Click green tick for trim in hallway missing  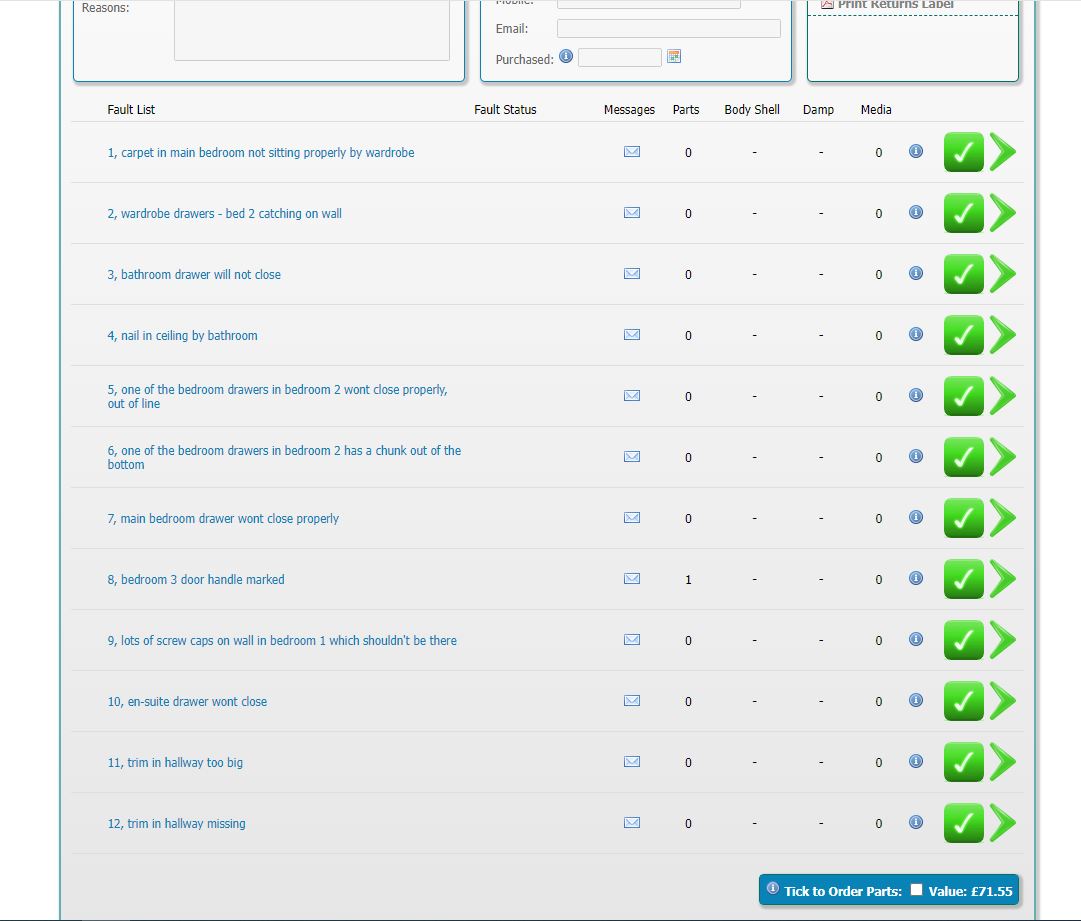(963, 823)
